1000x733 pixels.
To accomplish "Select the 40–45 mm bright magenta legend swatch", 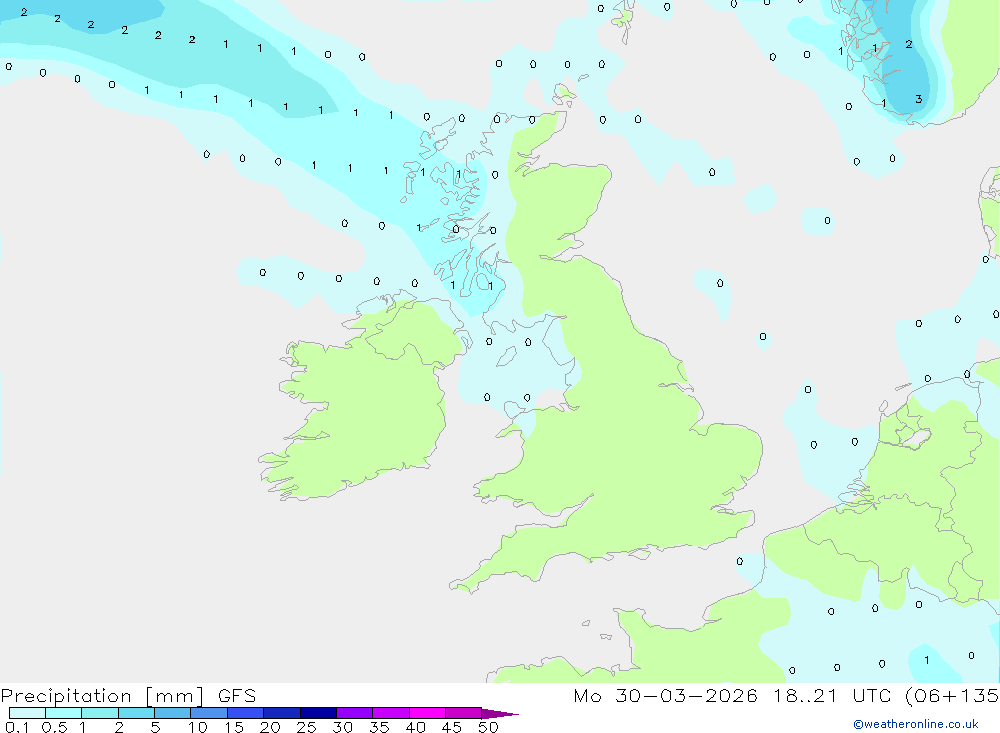I will click(427, 713).
